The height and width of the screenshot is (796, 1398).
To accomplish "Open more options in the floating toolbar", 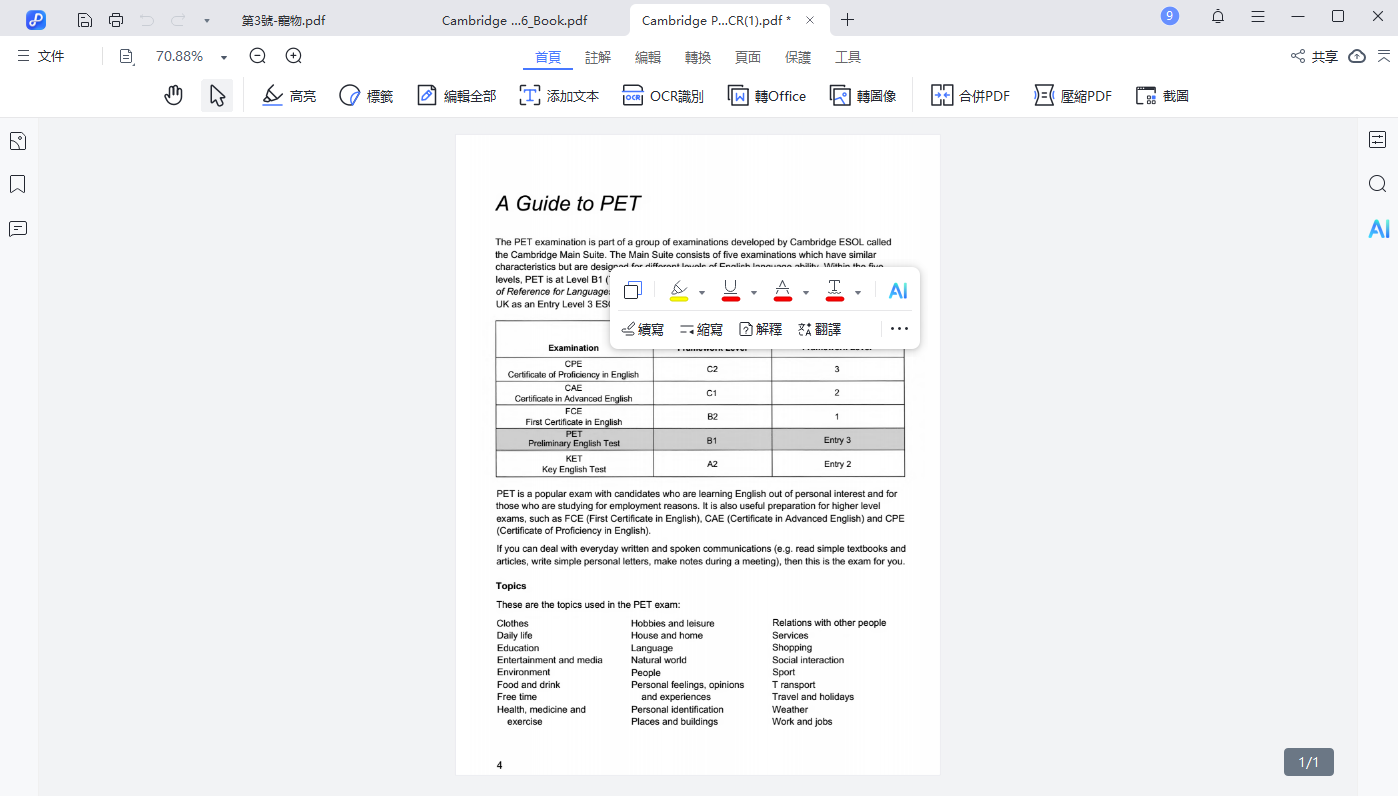I will [898, 328].
